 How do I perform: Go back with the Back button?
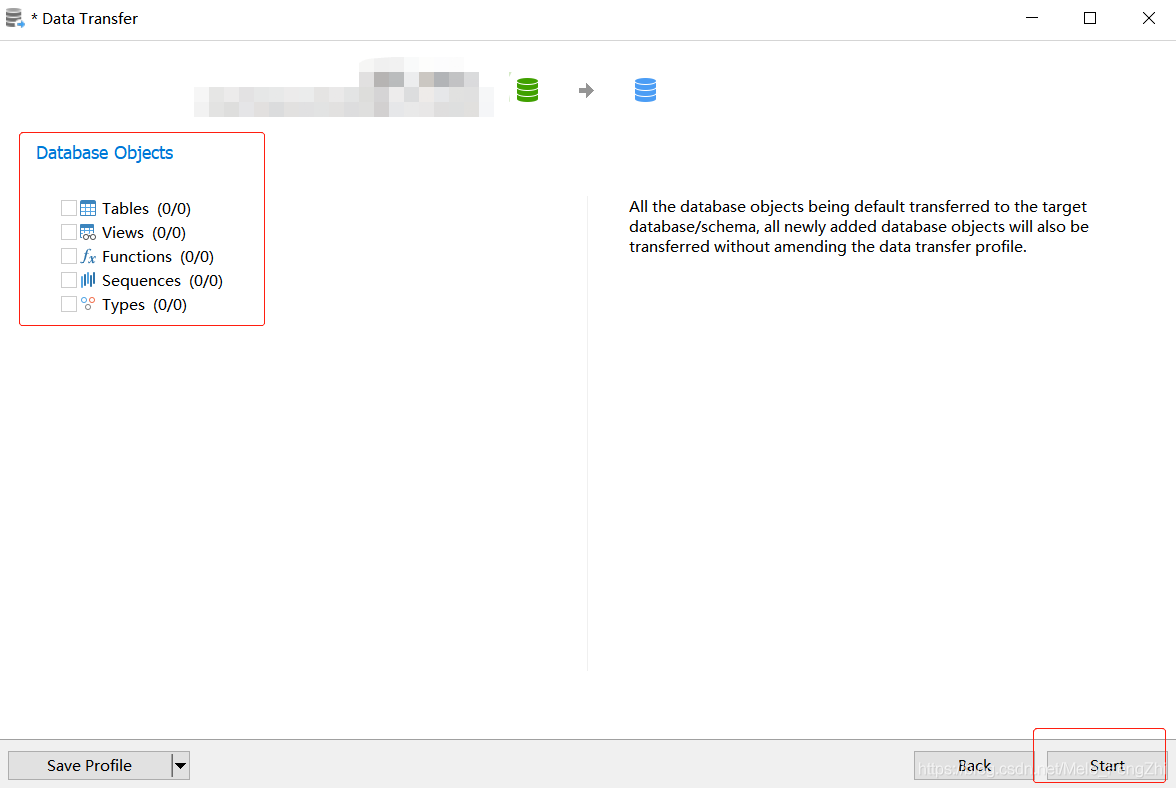(x=974, y=766)
